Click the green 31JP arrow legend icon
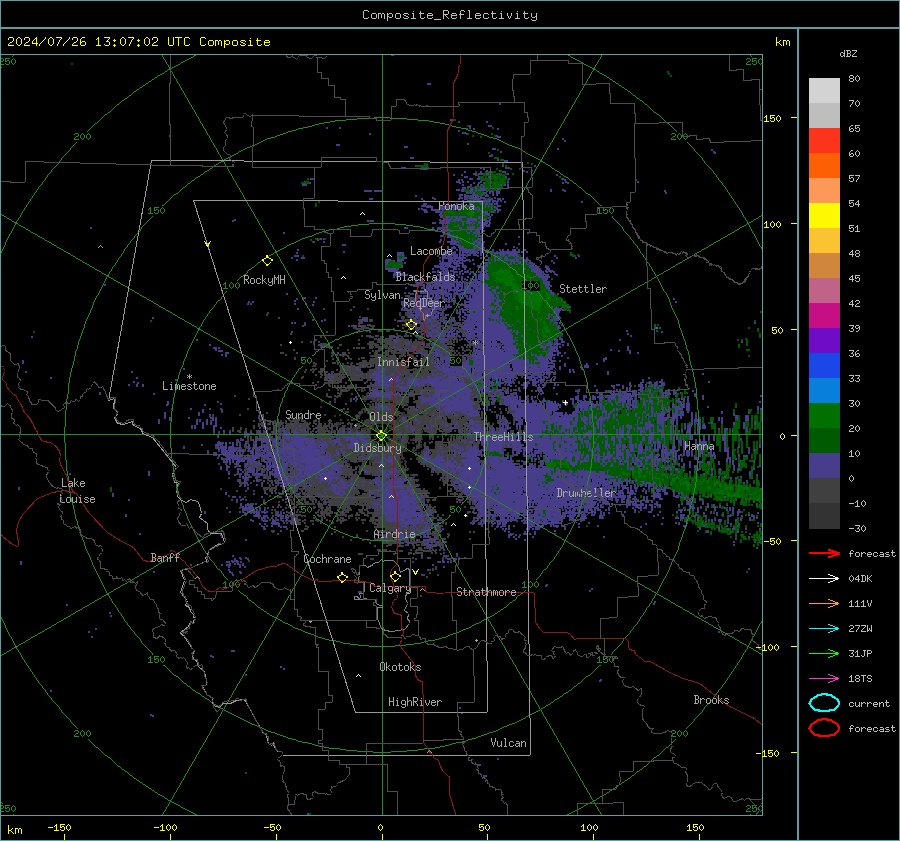The height and width of the screenshot is (841, 900). click(x=824, y=653)
